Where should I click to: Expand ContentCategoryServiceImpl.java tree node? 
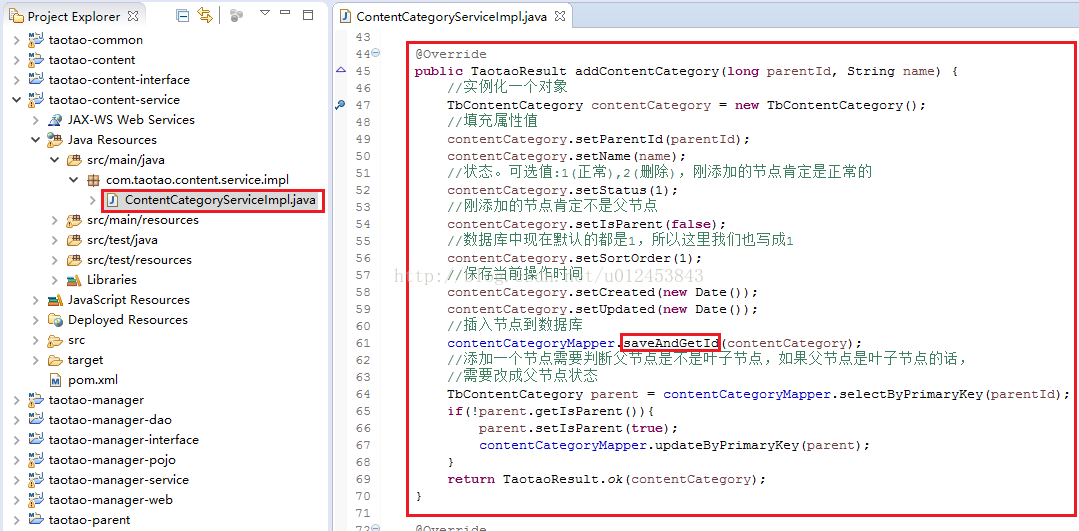(x=94, y=200)
